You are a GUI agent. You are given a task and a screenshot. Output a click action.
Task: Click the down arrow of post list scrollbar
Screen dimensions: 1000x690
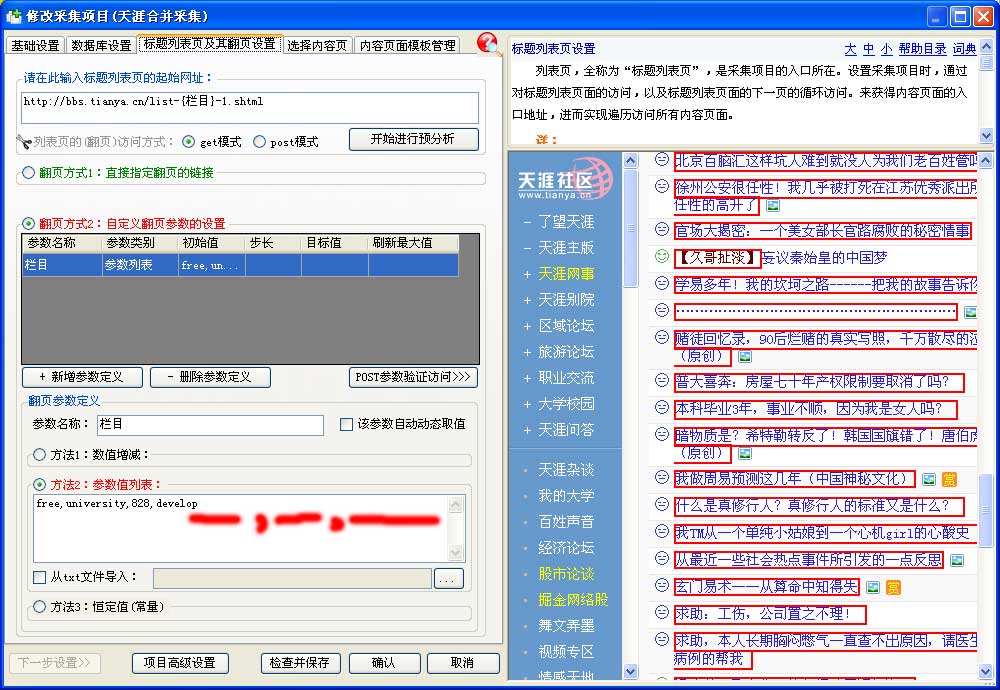[985, 671]
